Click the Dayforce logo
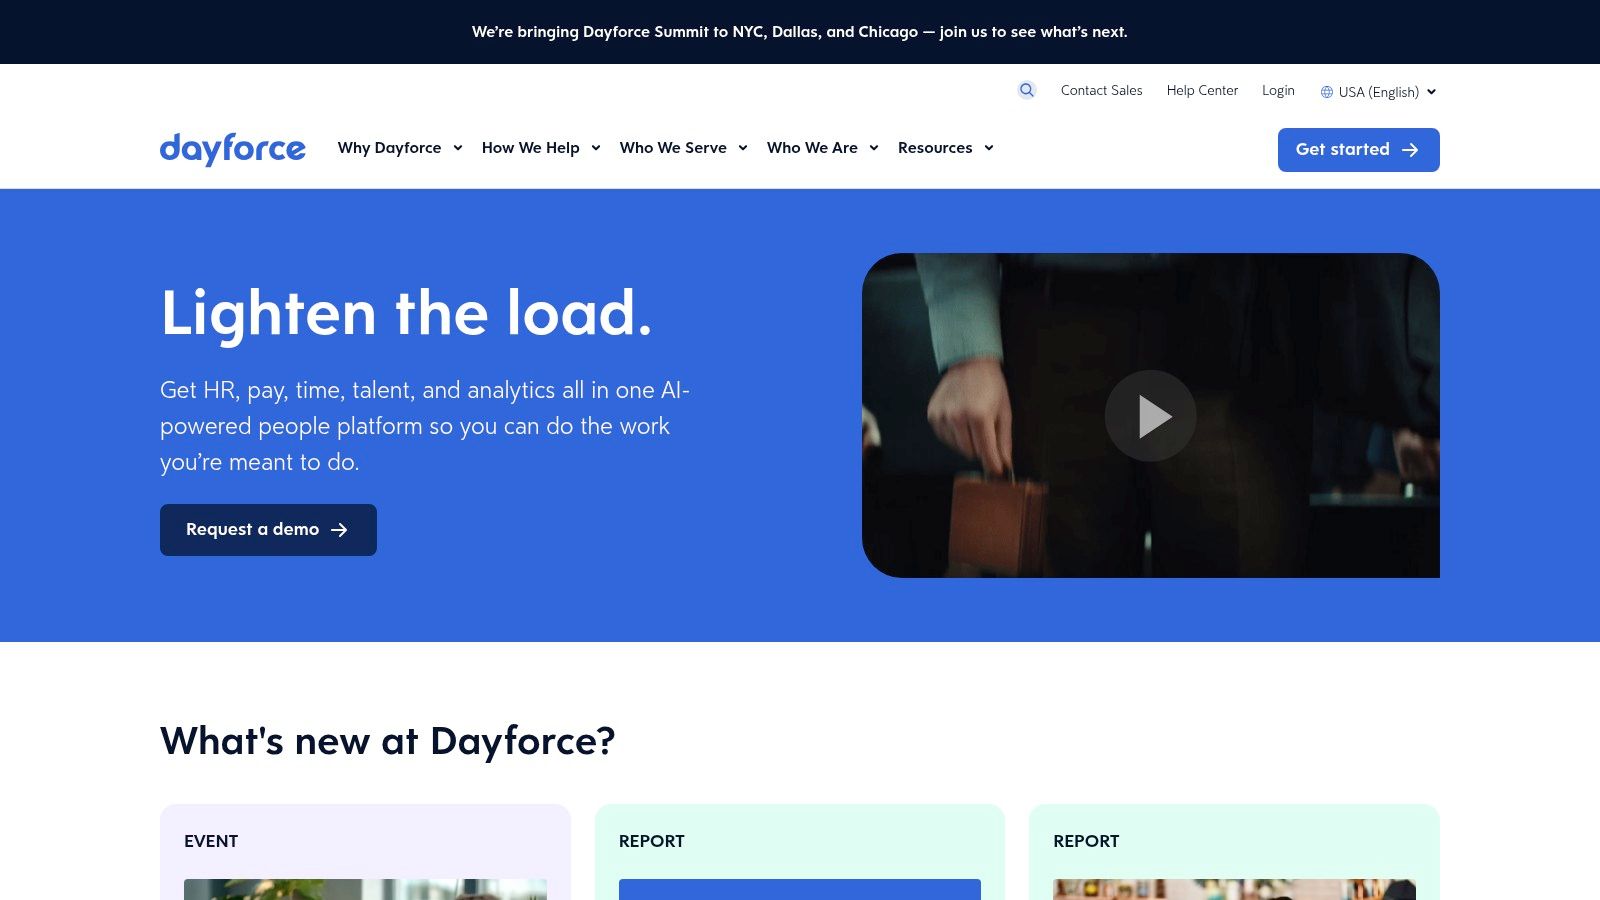The height and width of the screenshot is (900, 1600). [x=233, y=149]
